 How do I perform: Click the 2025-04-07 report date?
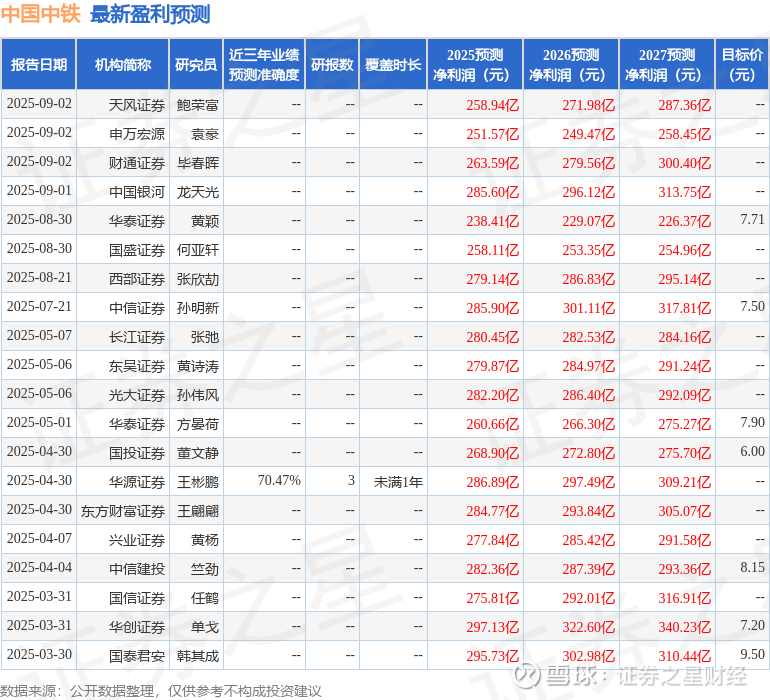coord(39,538)
